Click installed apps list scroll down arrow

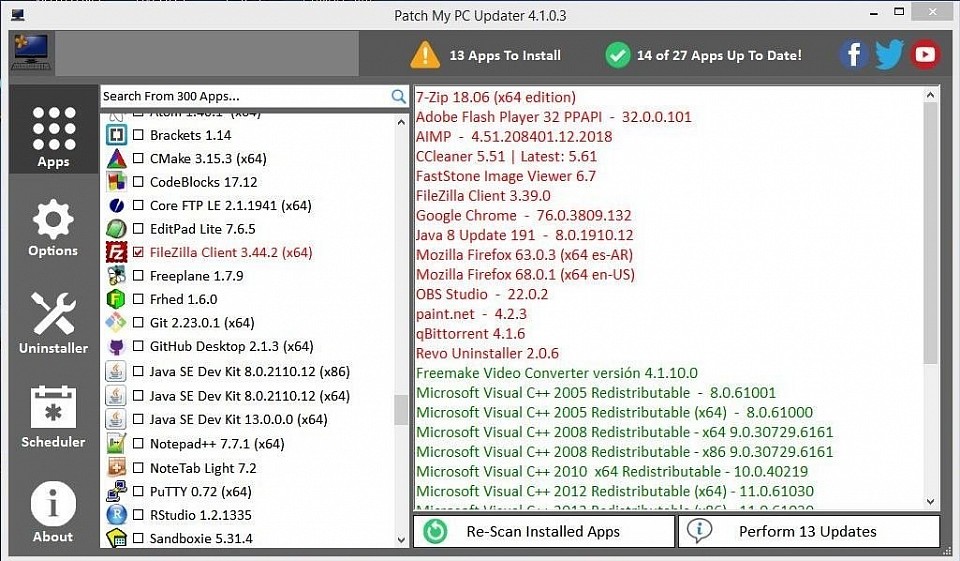(931, 502)
